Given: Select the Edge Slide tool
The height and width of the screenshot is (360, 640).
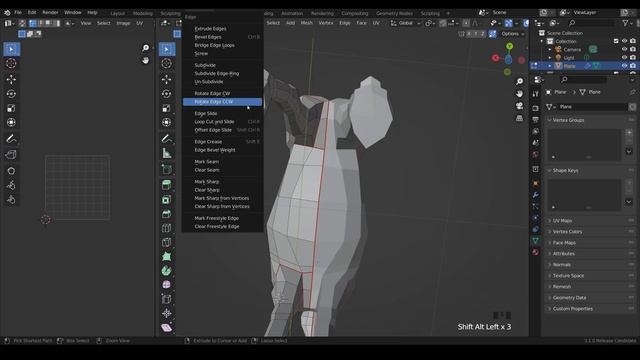Looking at the screenshot, I should tap(167, 299).
